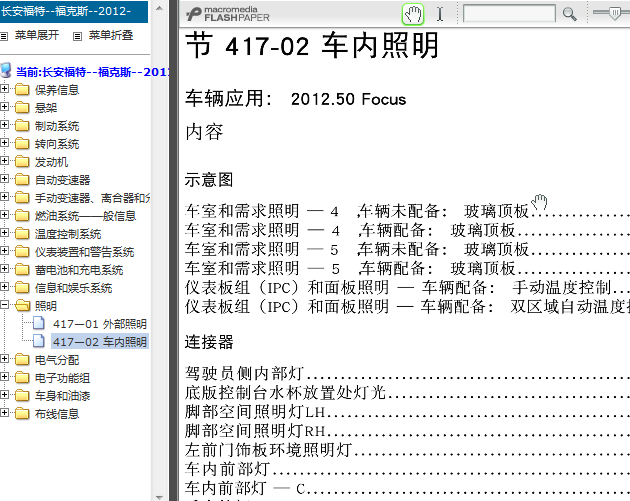Image resolution: width=630 pixels, height=501 pixels.
Task: Expand the 发动机 folder
Action: (x=4, y=161)
